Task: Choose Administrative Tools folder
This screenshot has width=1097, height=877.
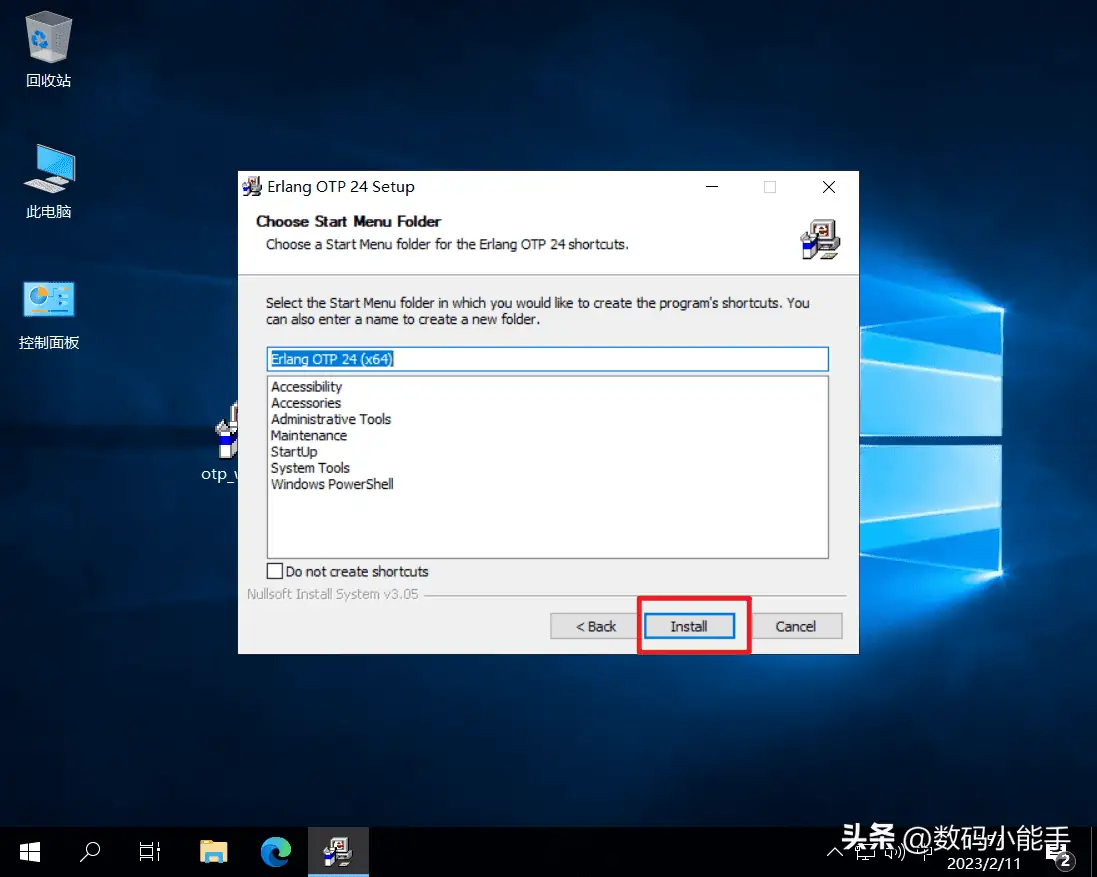Action: [x=331, y=419]
